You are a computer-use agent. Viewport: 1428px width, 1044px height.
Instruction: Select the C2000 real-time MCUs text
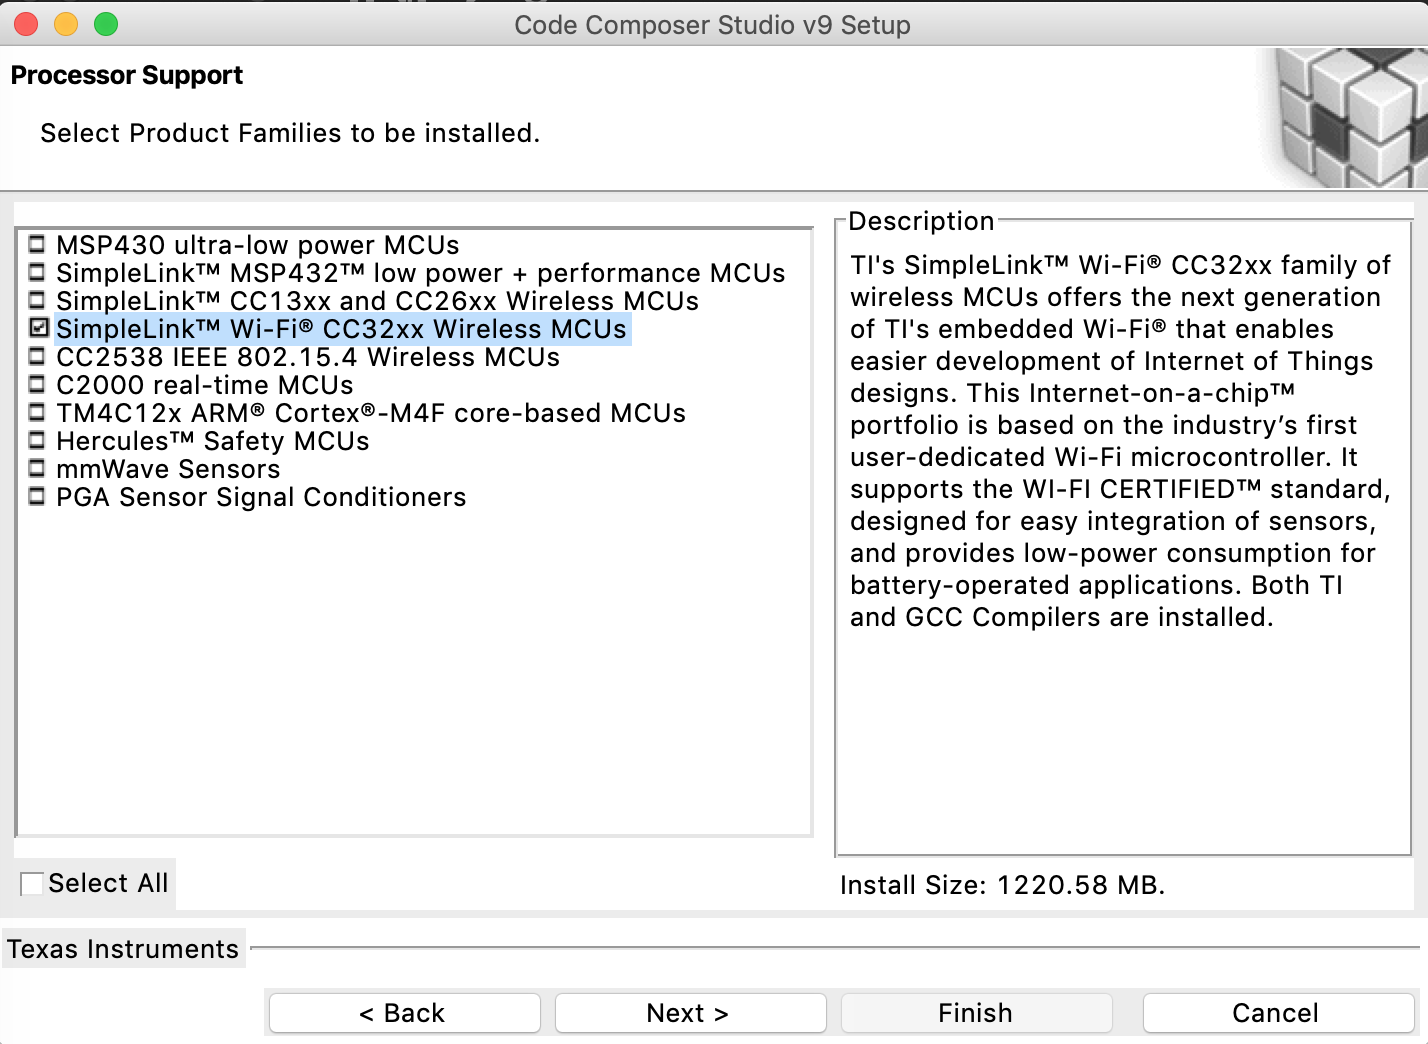click(205, 385)
